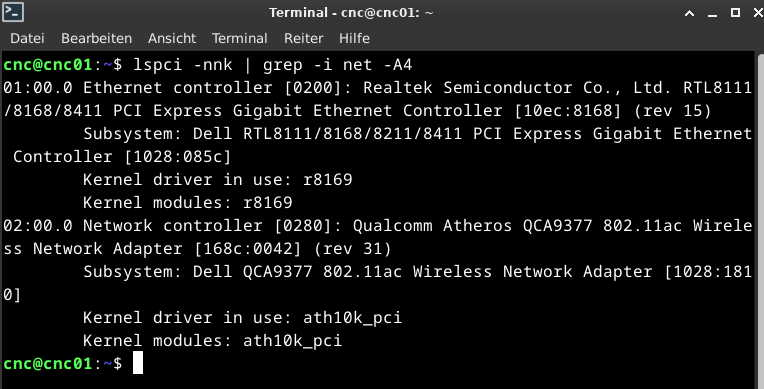Open the Datei menu
Image resolution: width=764 pixels, height=389 pixels.
tap(27, 38)
